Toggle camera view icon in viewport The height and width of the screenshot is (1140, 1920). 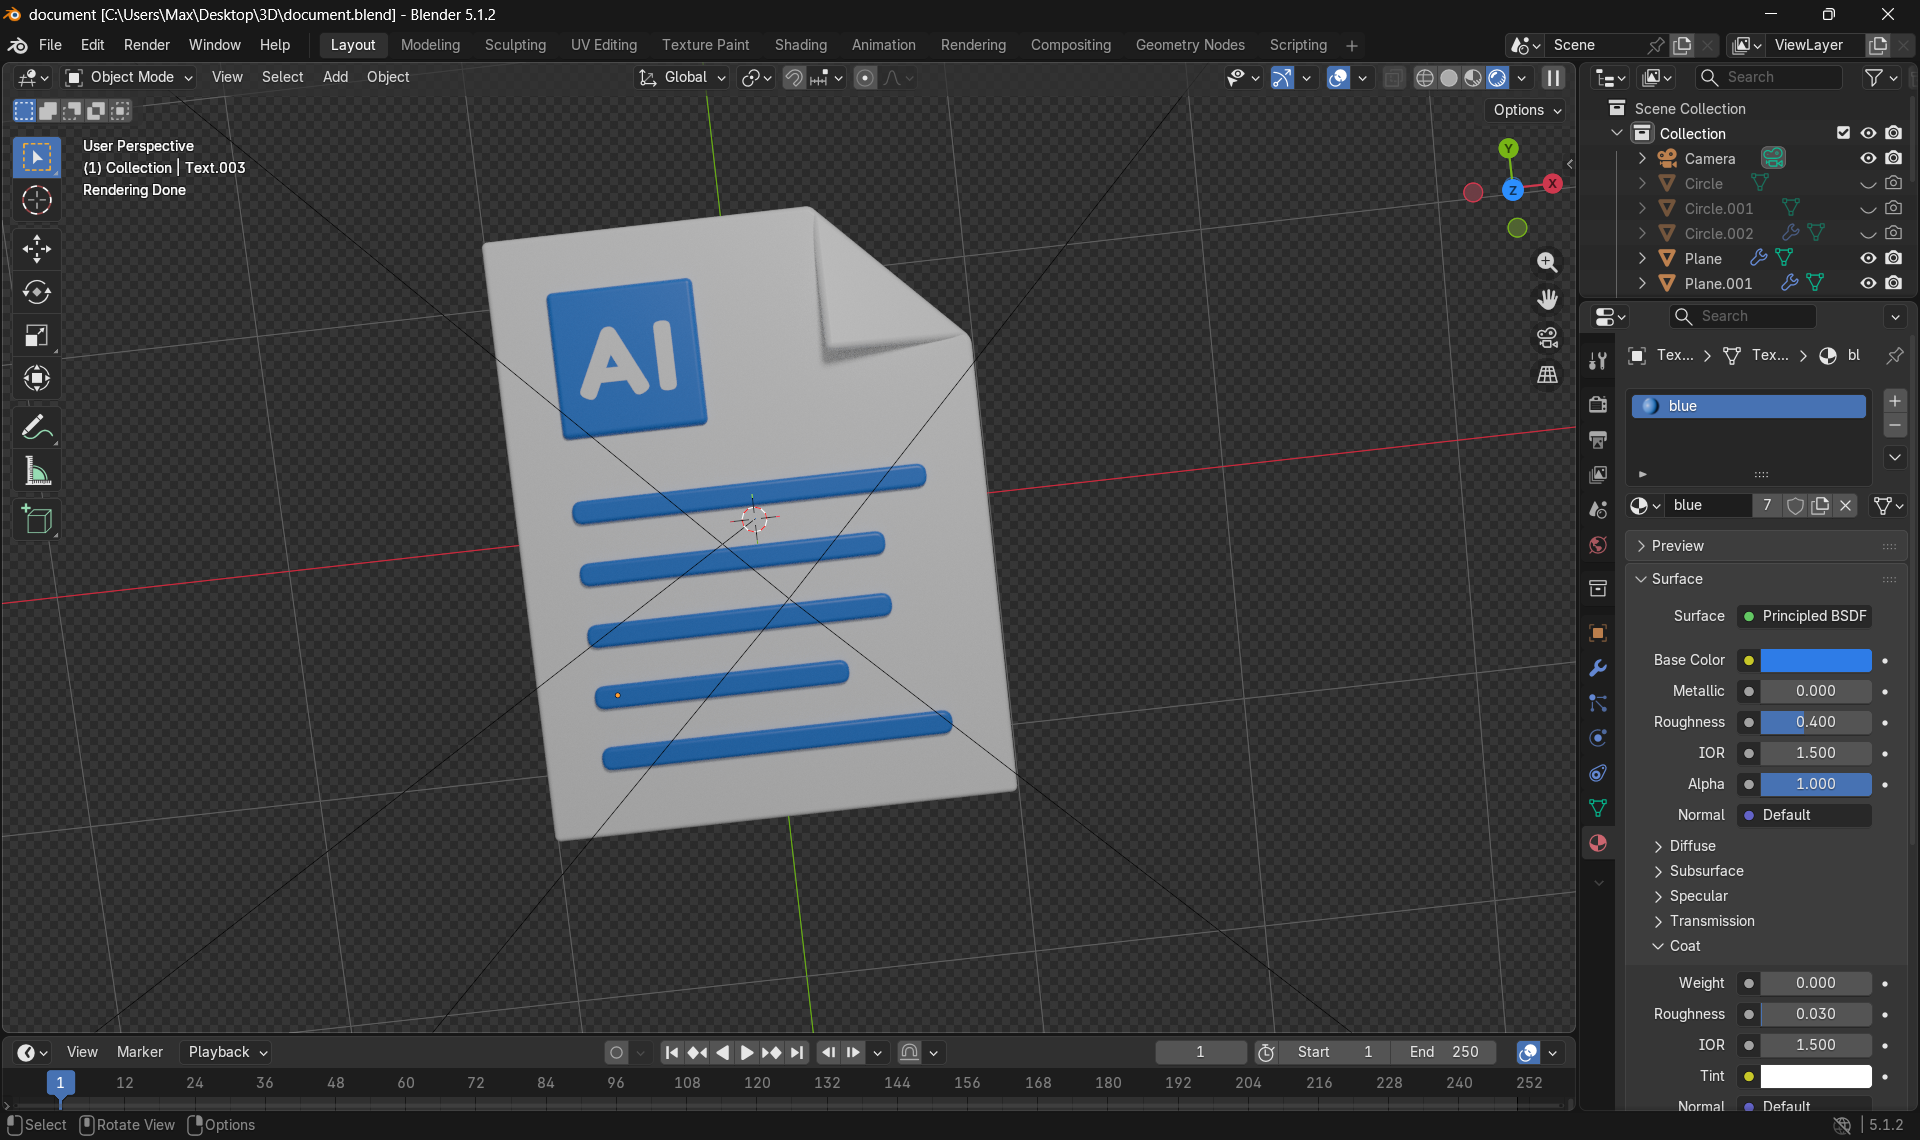[1547, 337]
